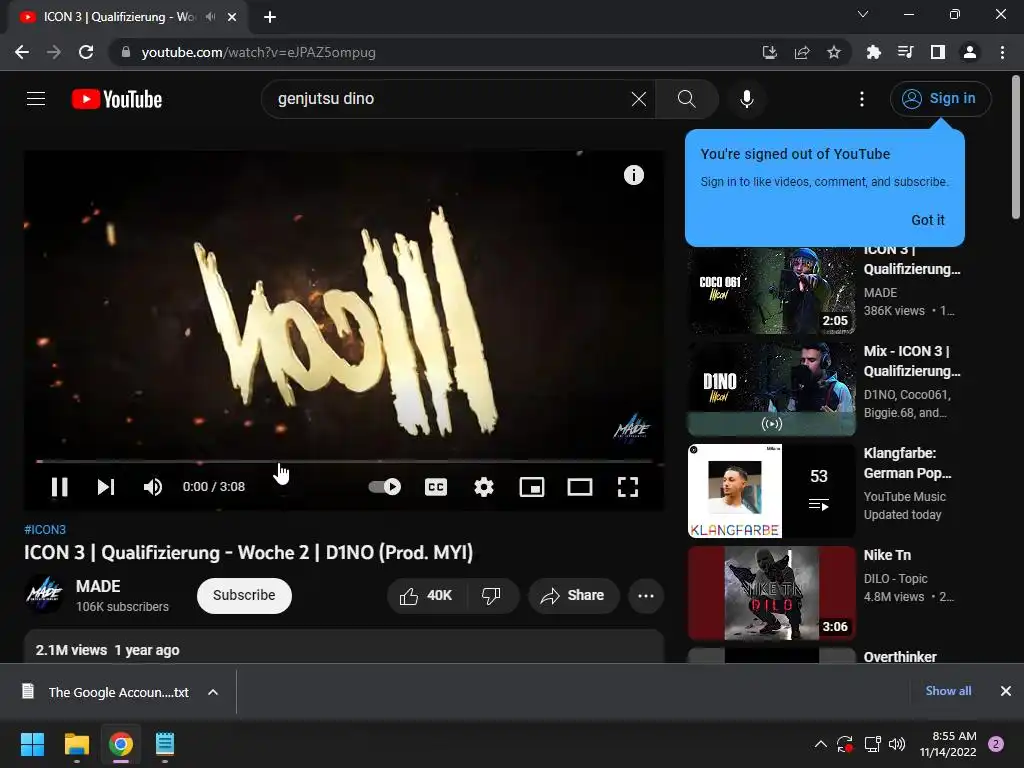Screen dimensions: 1024x768
Task: Dismiss the tooltip with Got it
Action: click(927, 220)
